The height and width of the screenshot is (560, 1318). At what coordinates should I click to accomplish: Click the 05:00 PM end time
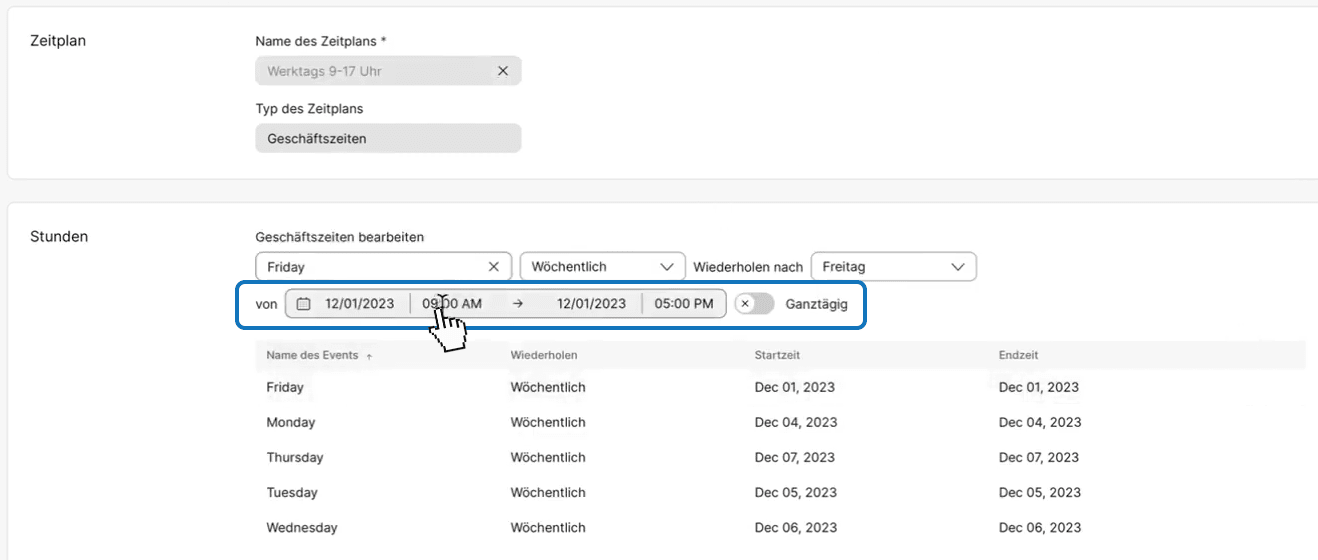[x=684, y=304]
